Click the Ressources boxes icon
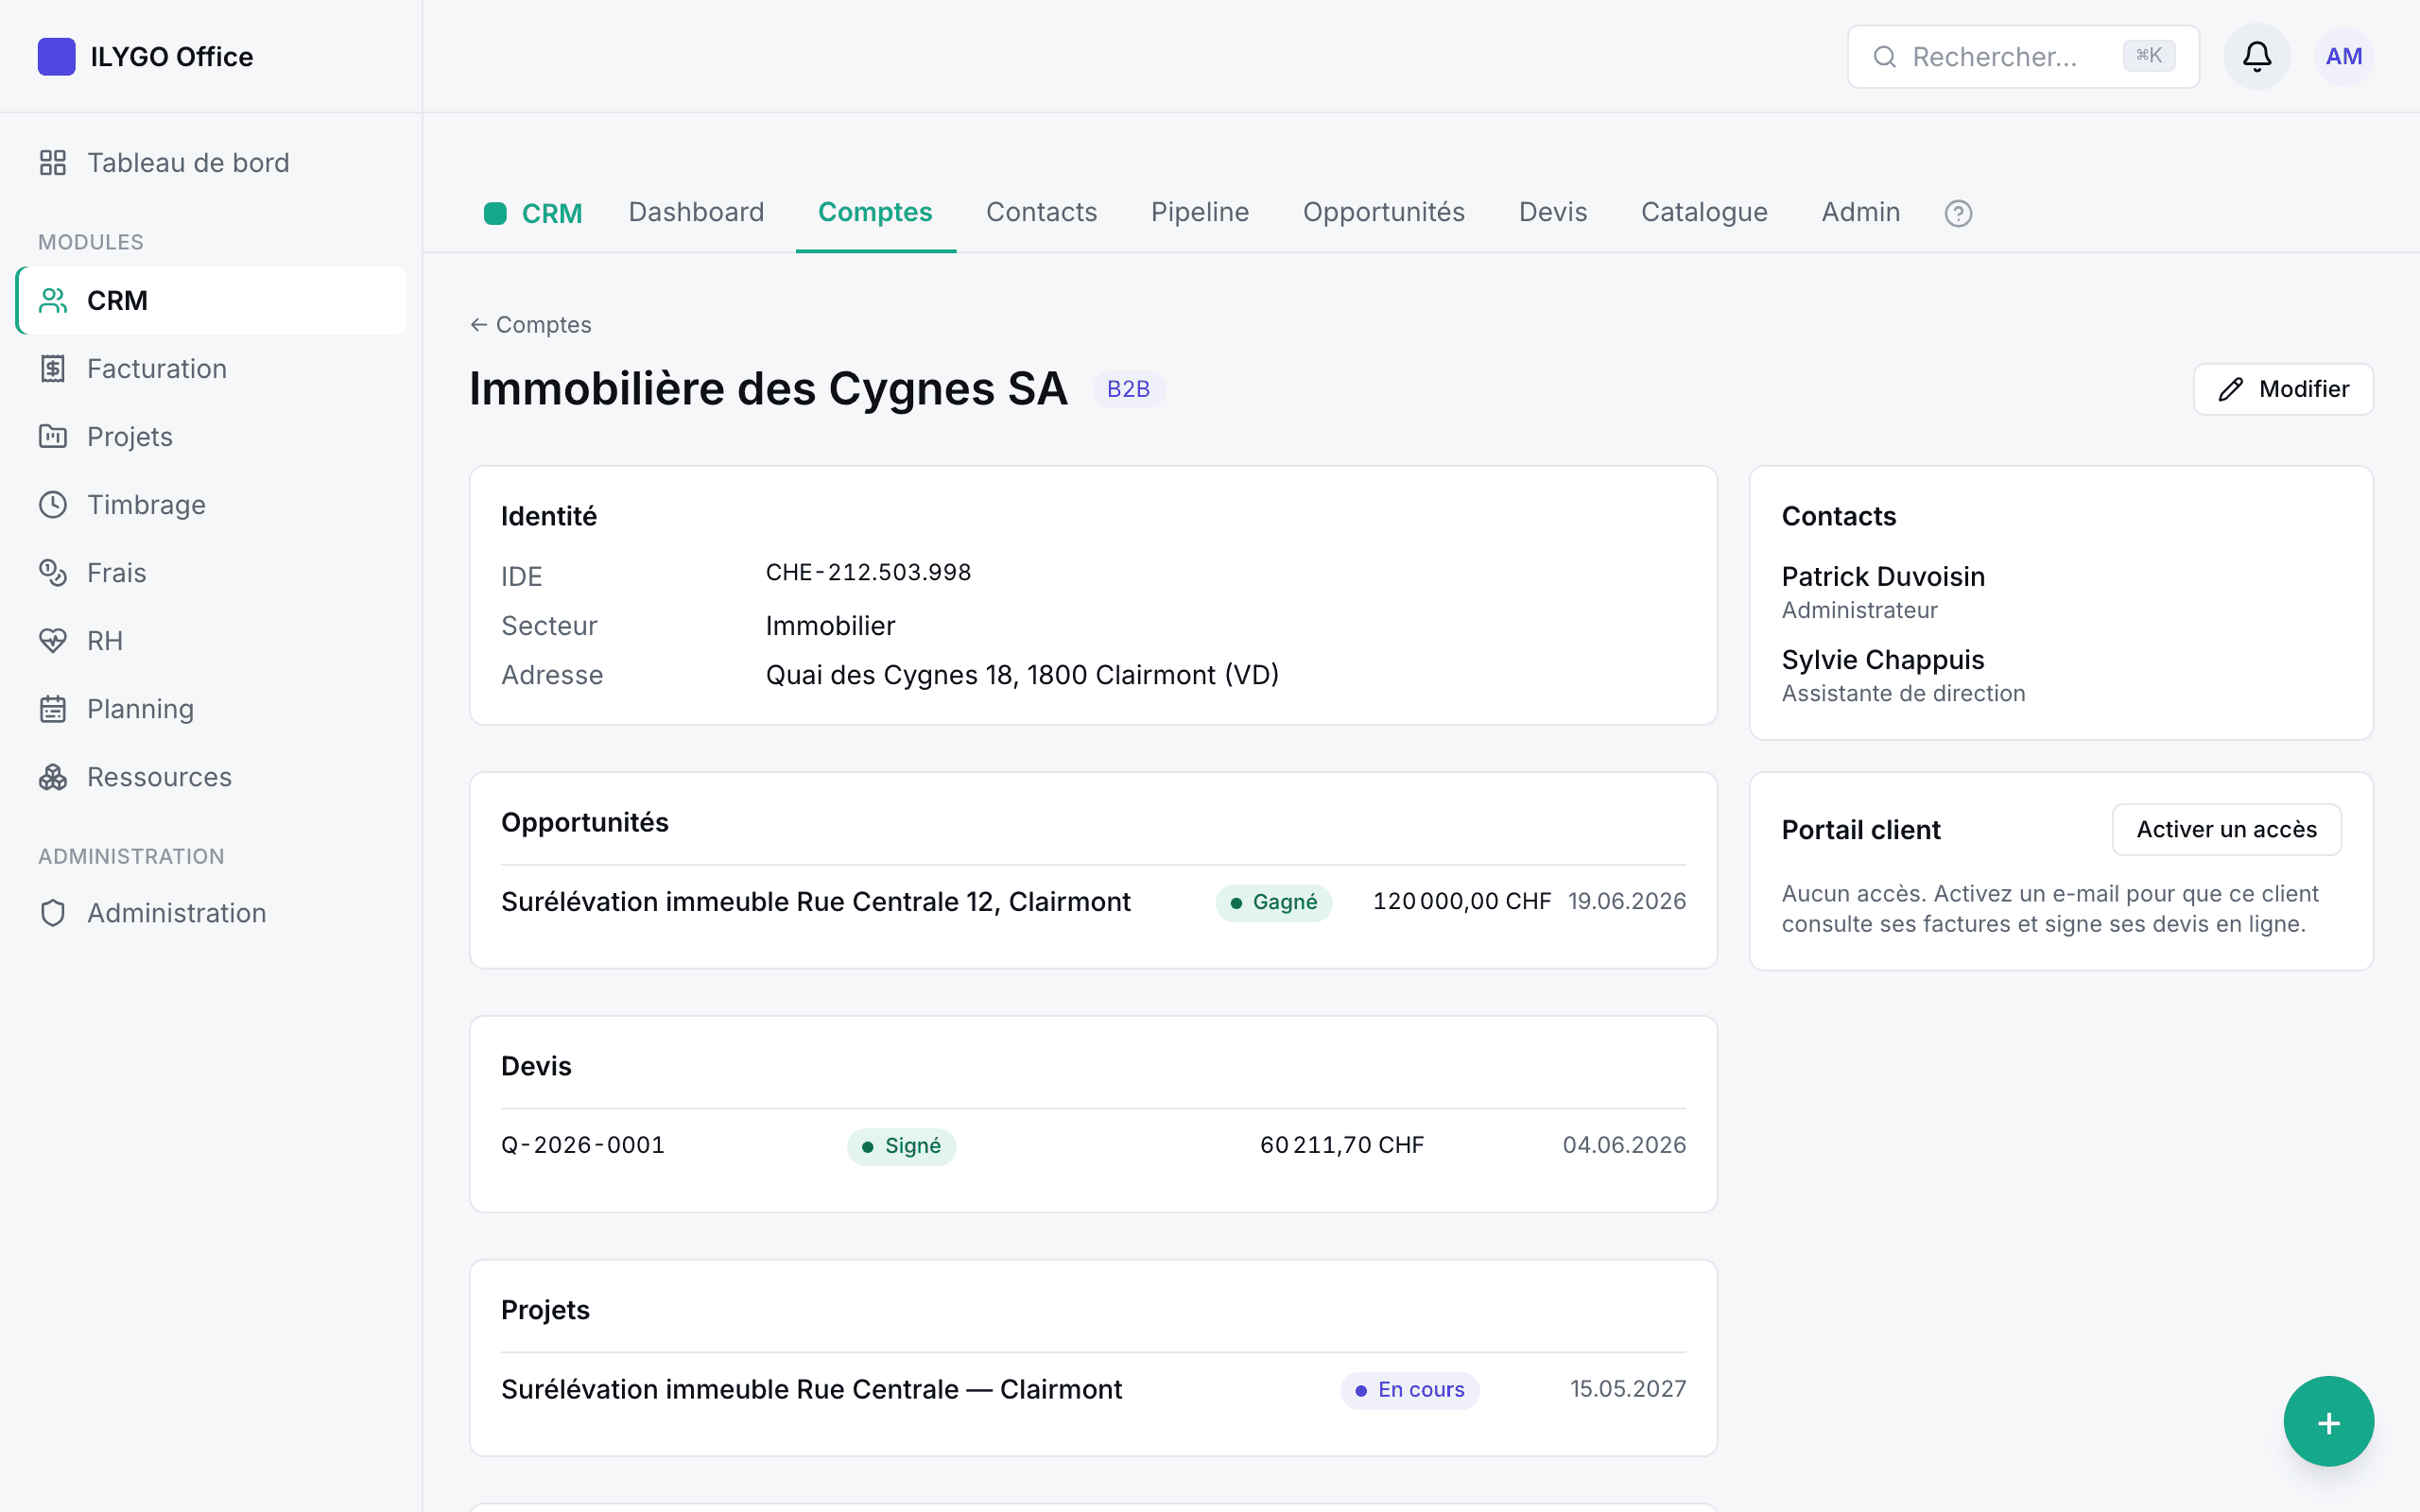 53,777
